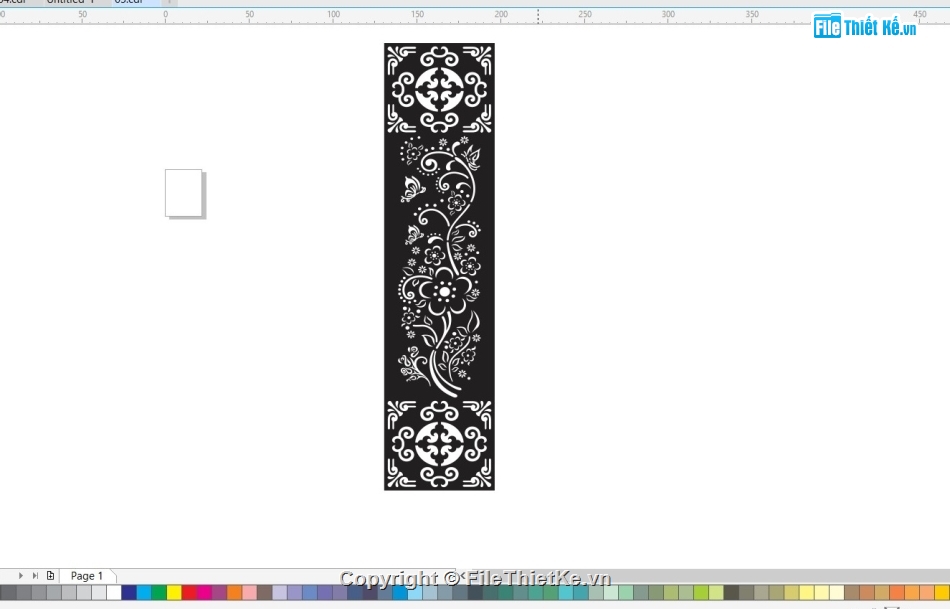The width and height of the screenshot is (950, 609).
Task: Add a new page with plus-page icon
Action: coord(50,576)
